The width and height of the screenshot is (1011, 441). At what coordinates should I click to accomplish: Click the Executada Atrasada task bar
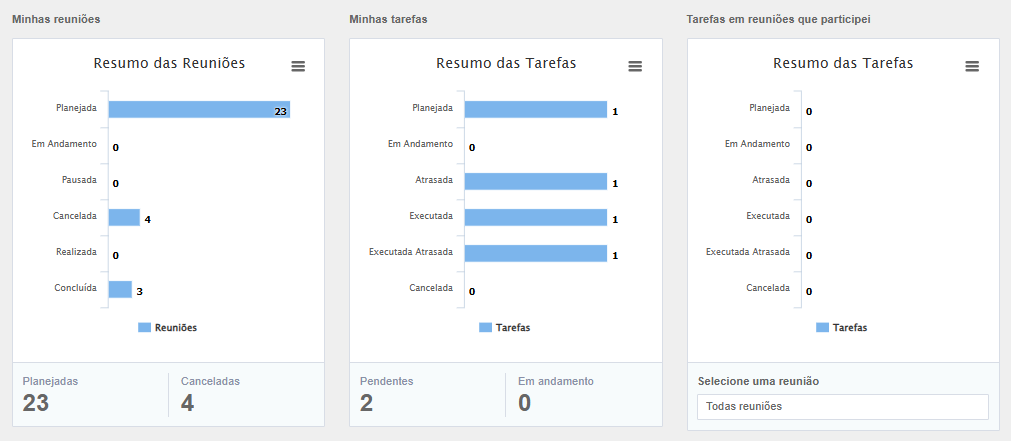click(x=535, y=254)
